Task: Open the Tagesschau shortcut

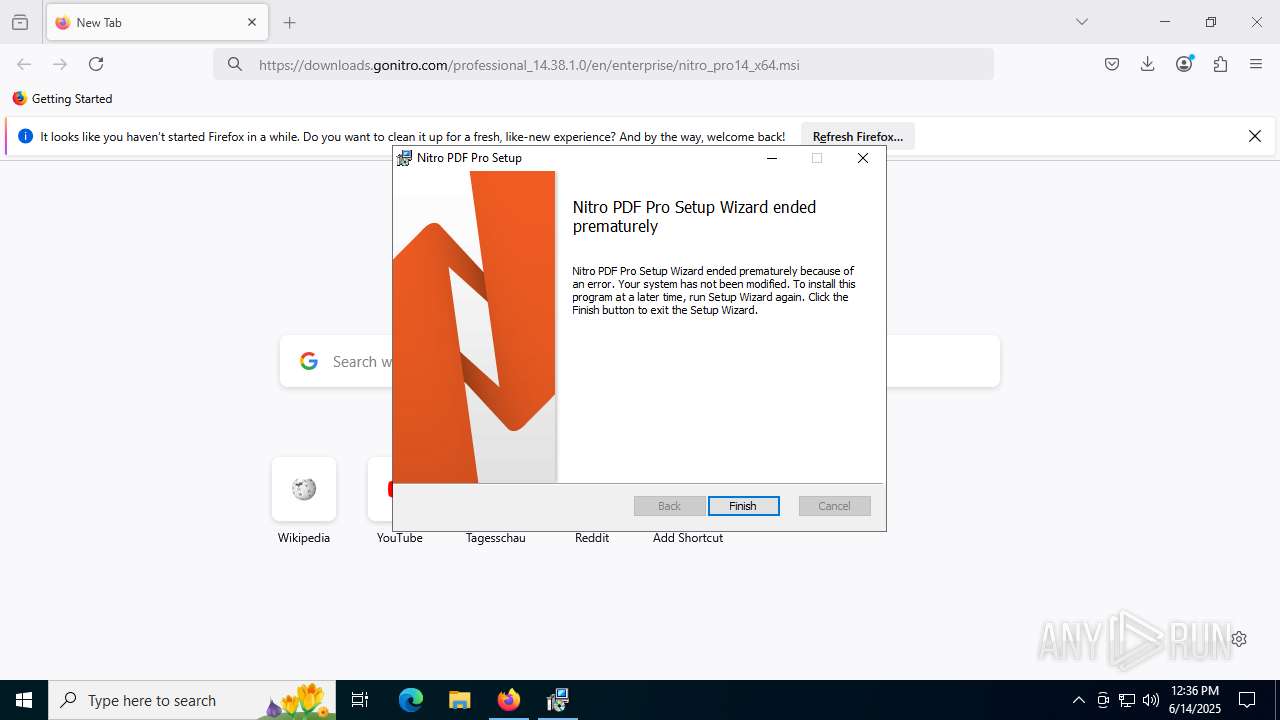Action: pyautogui.click(x=495, y=538)
